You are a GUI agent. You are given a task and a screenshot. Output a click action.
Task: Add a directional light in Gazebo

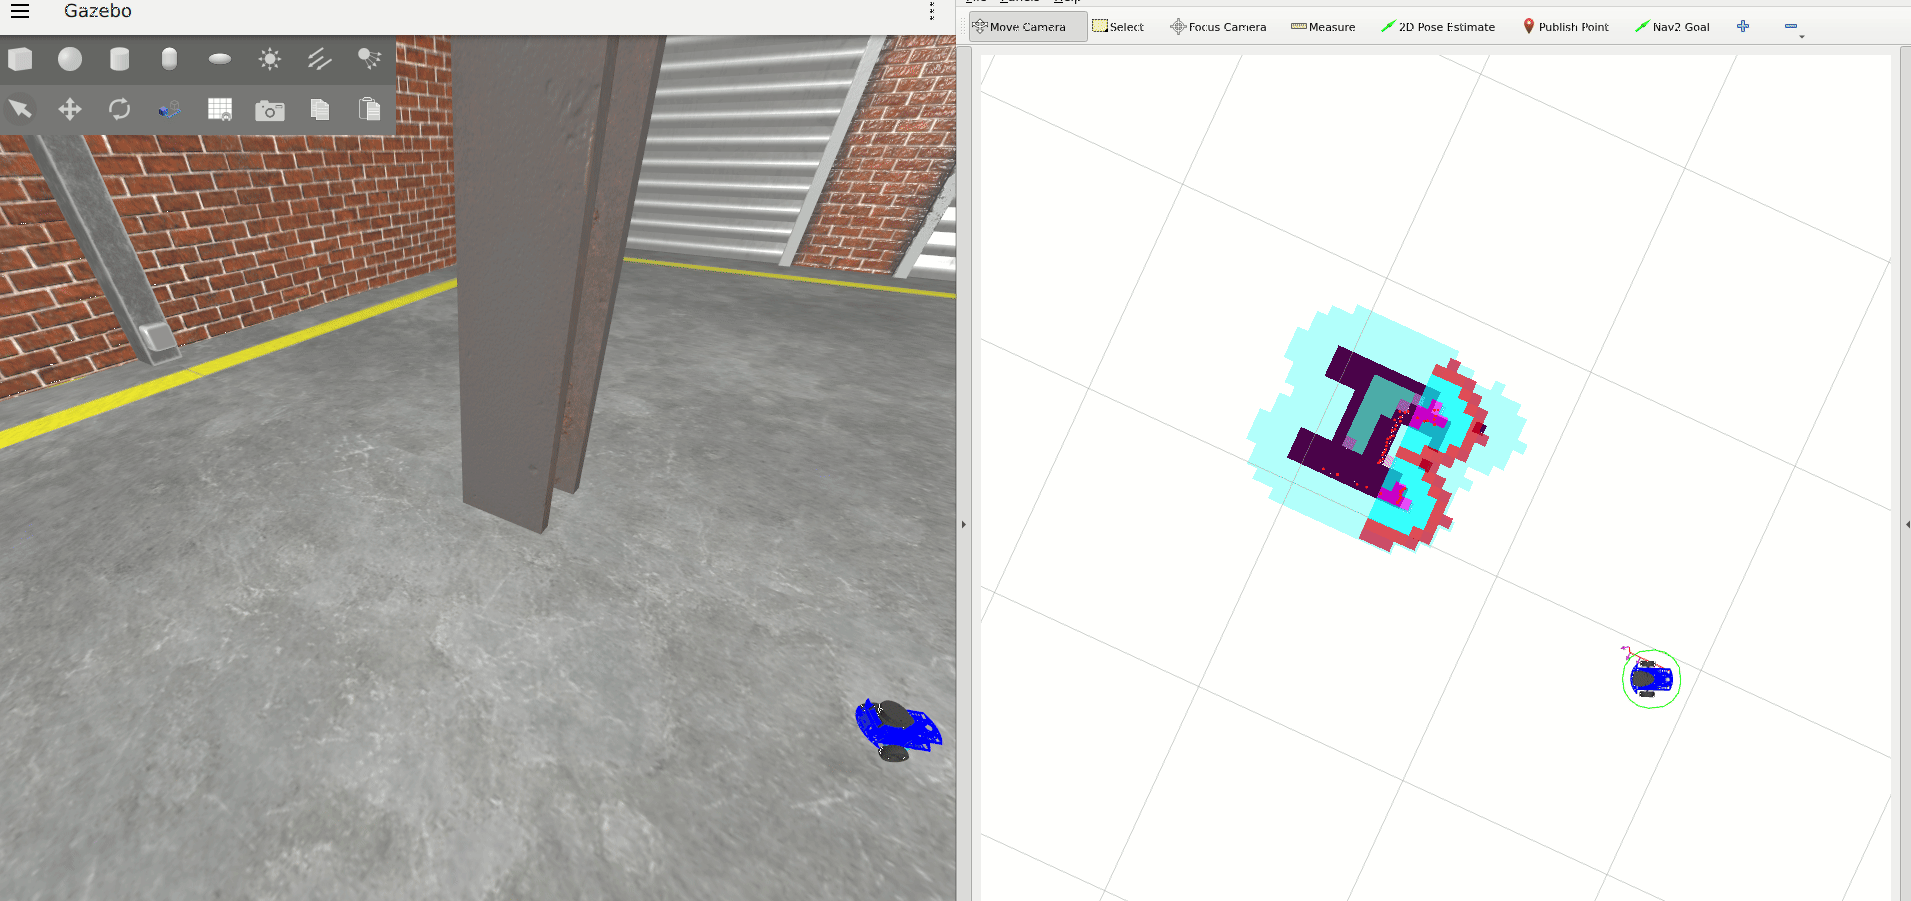(x=319, y=59)
